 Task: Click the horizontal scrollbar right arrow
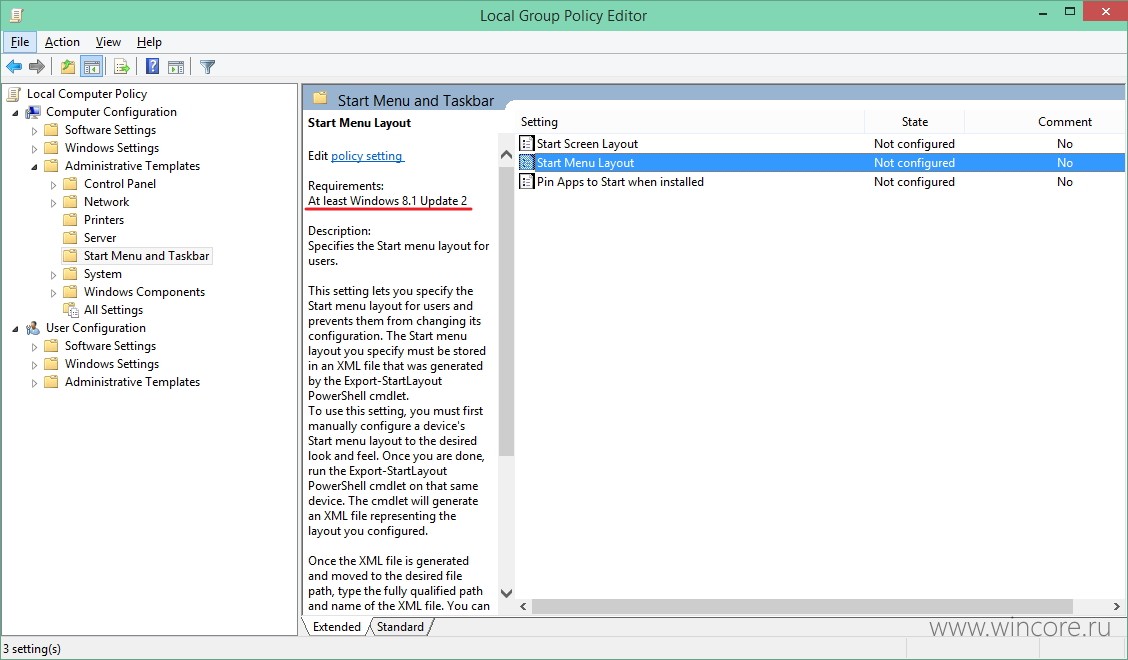click(1116, 606)
